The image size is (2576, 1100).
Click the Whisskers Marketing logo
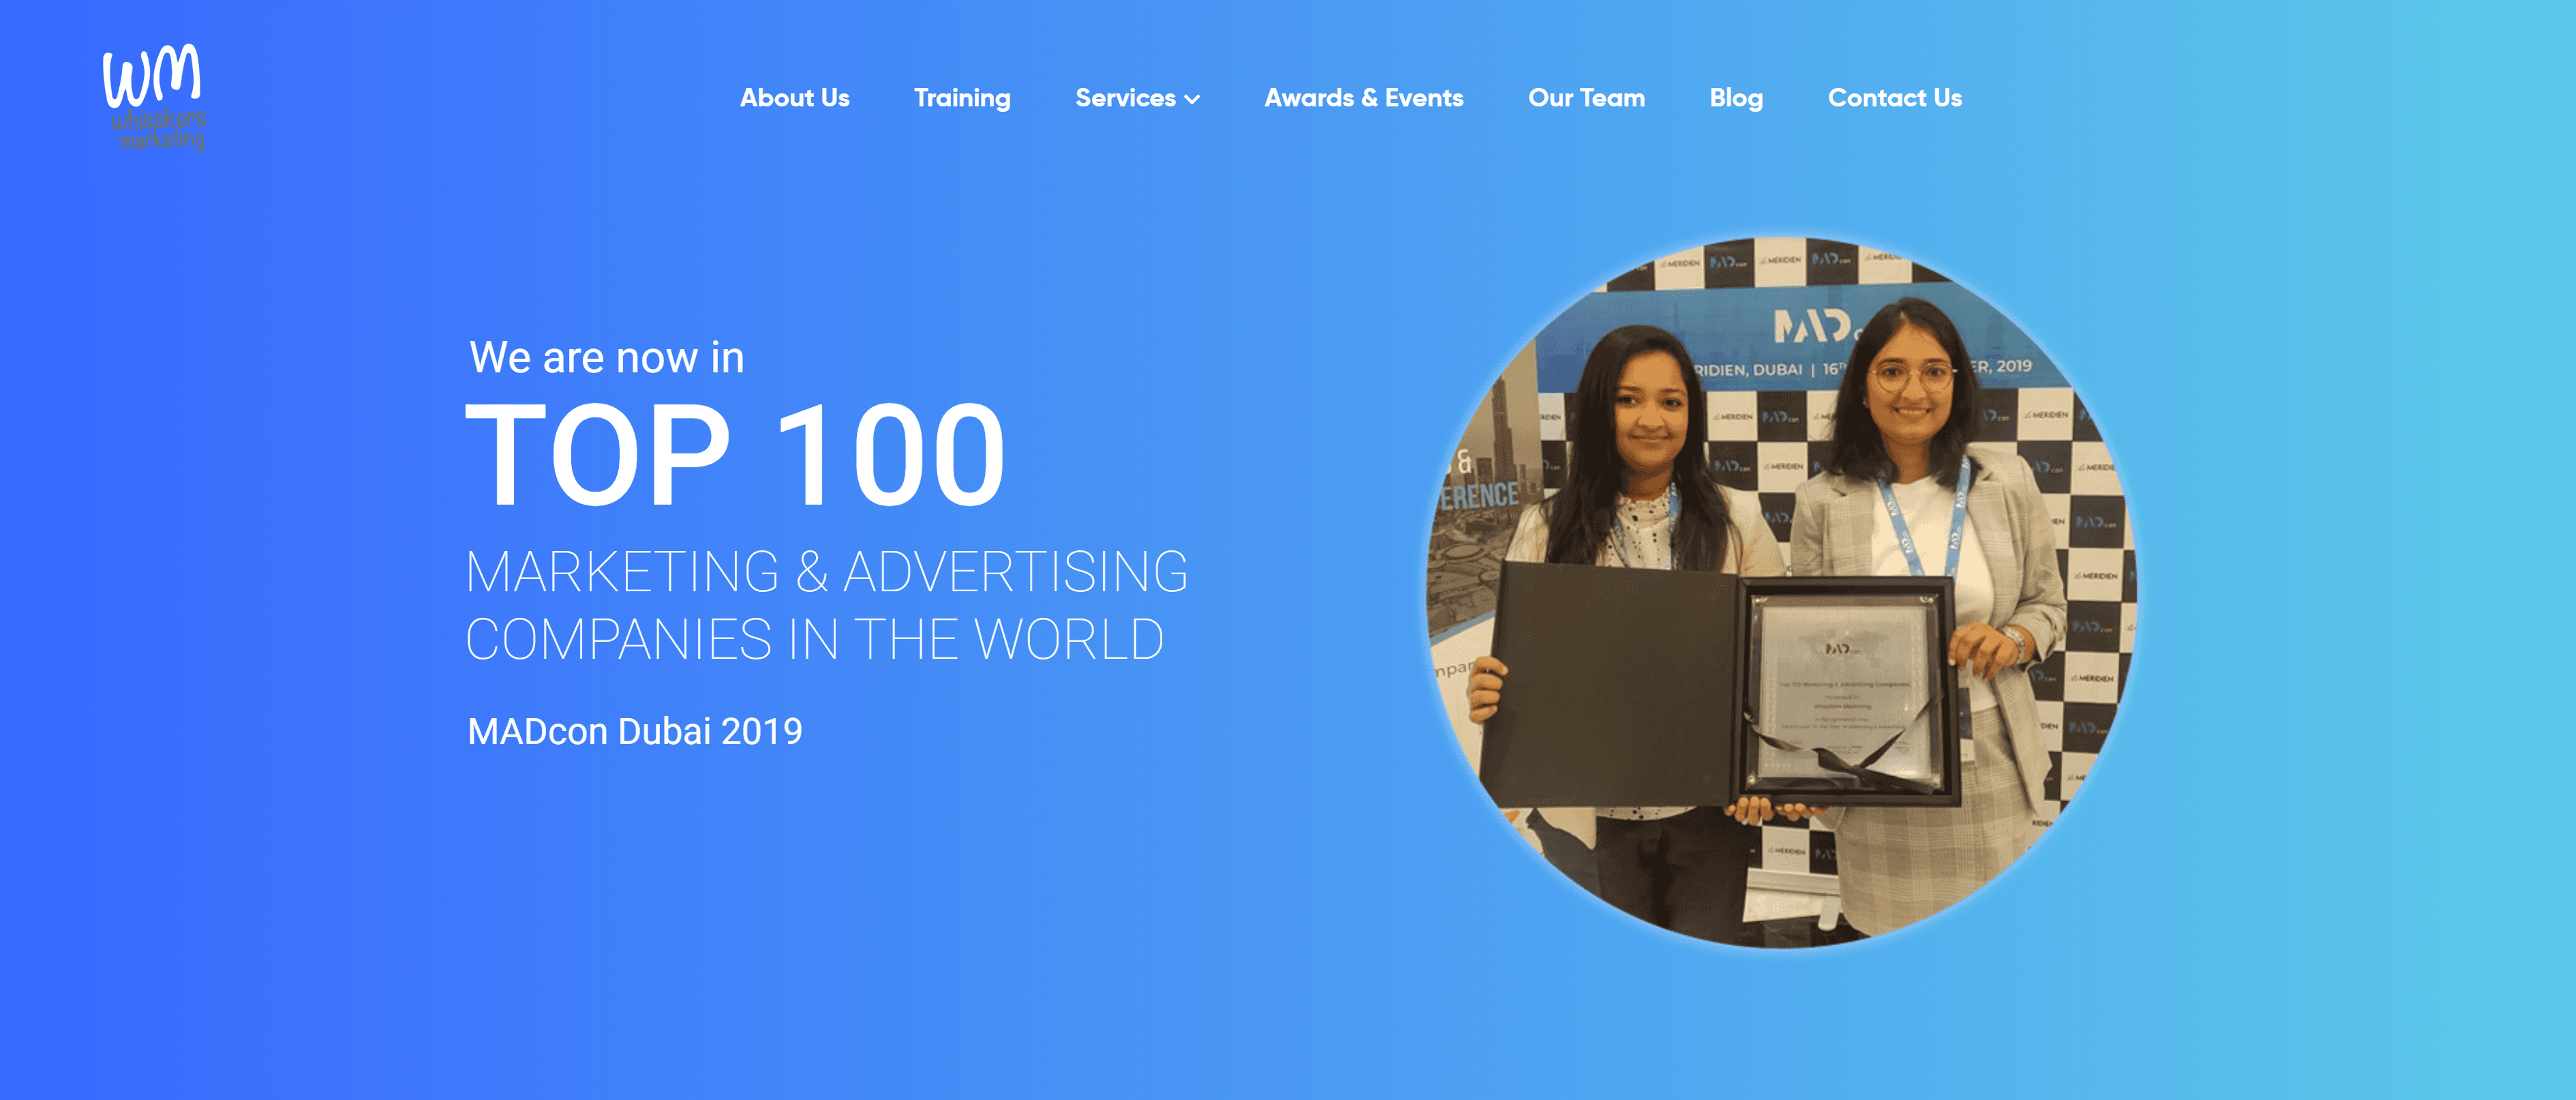pyautogui.click(x=154, y=98)
